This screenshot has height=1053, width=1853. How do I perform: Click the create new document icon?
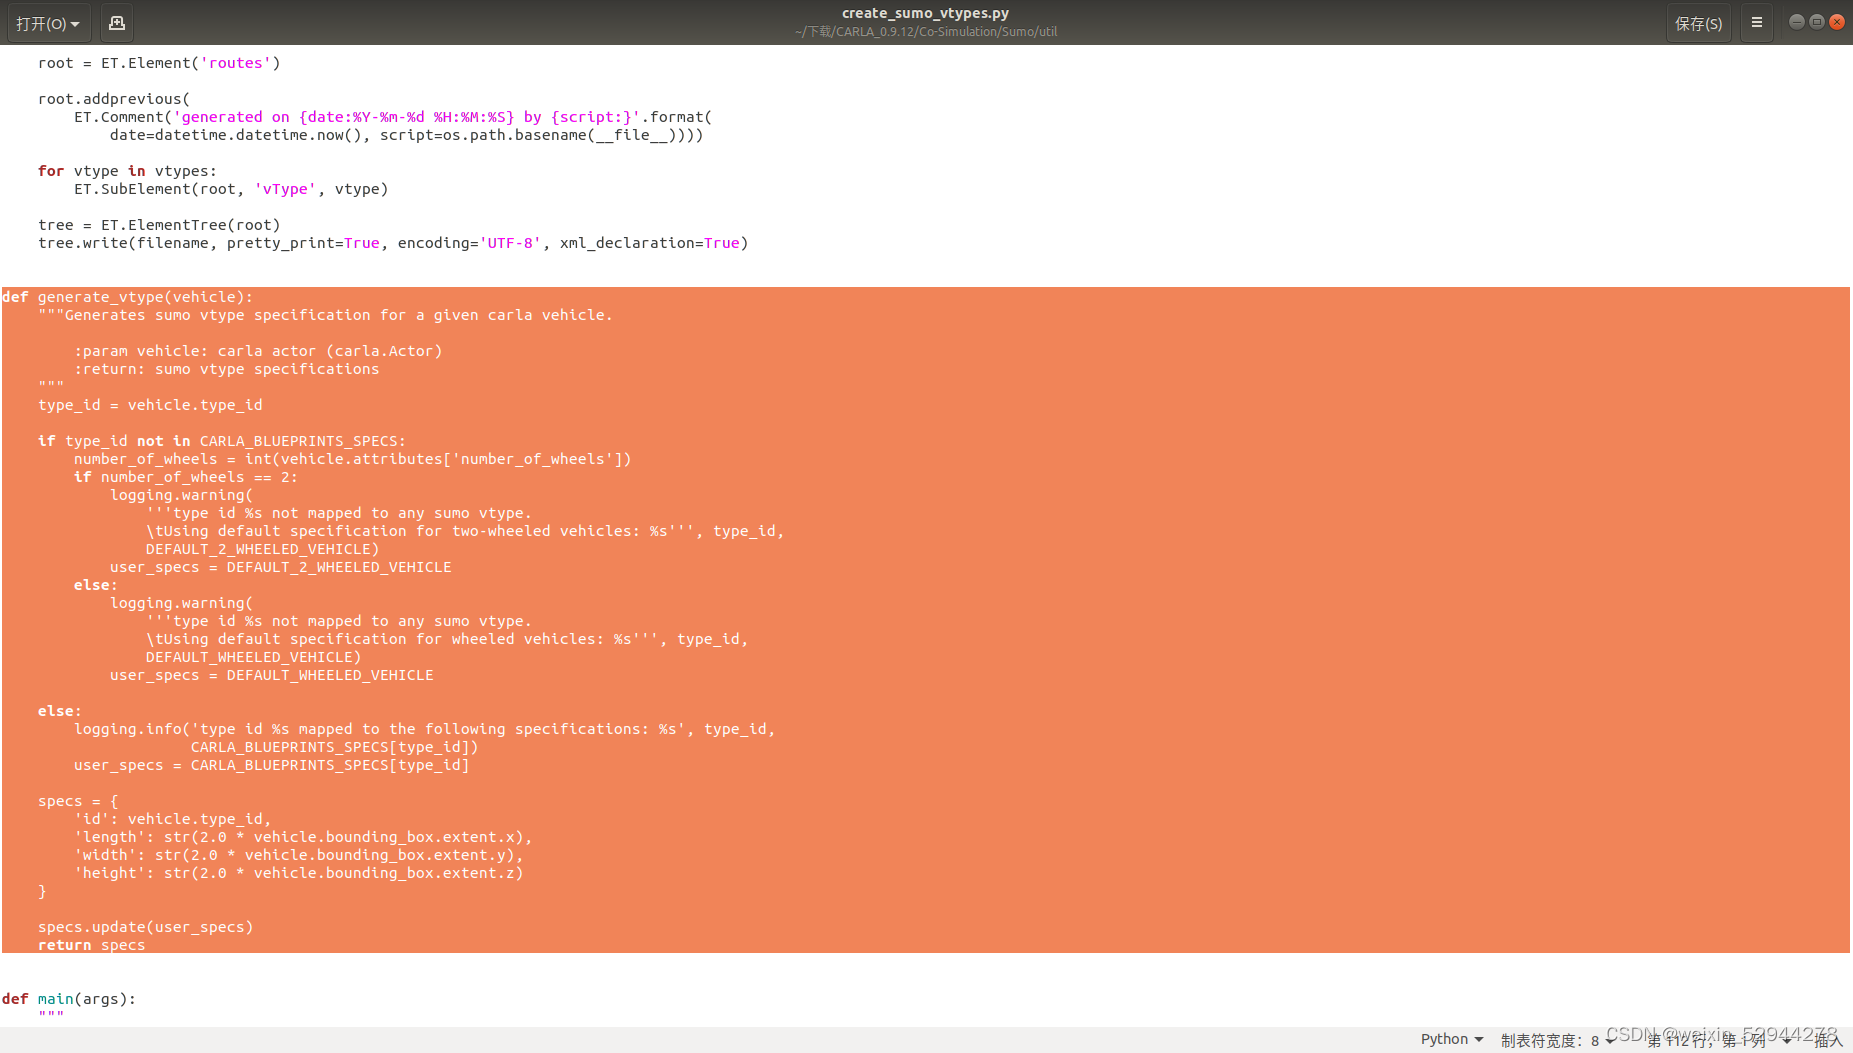[117, 22]
